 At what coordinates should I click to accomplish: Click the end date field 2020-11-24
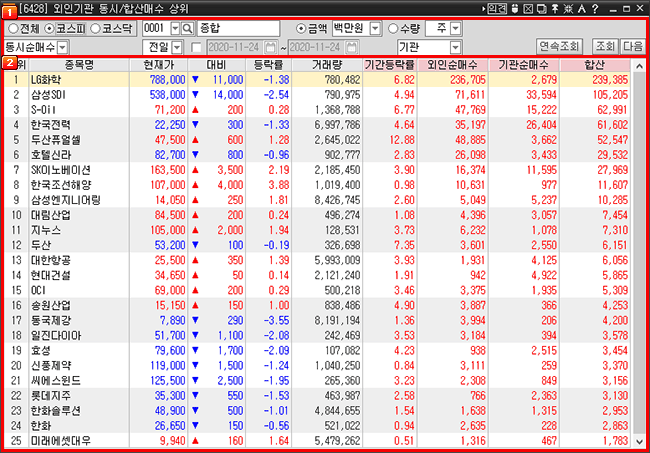pyautogui.click(x=317, y=47)
